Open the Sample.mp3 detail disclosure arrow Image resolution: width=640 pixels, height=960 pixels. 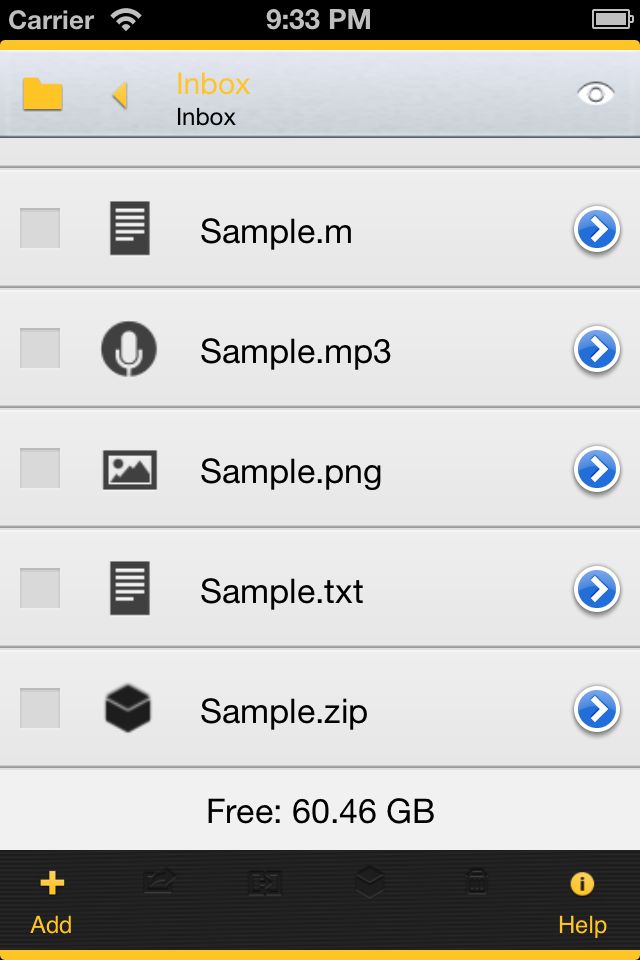[597, 350]
